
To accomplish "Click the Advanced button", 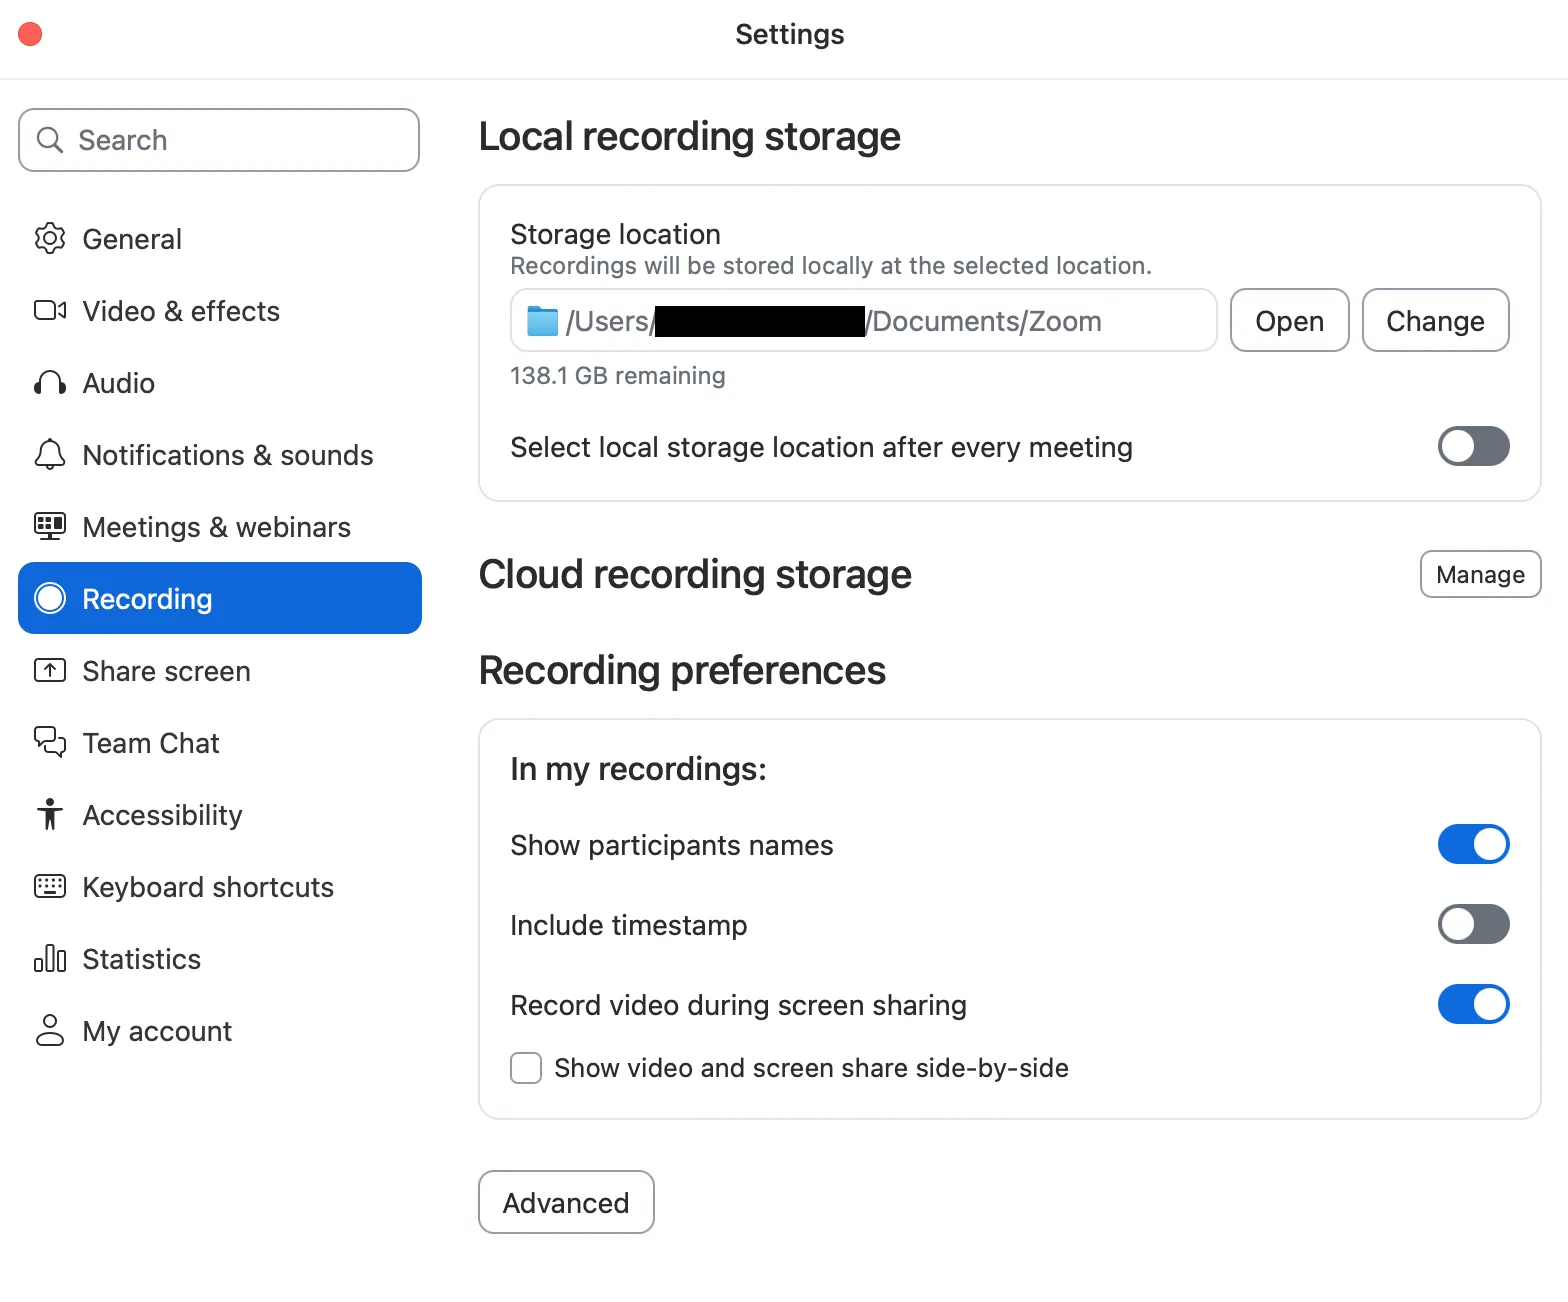I will [x=566, y=1203].
